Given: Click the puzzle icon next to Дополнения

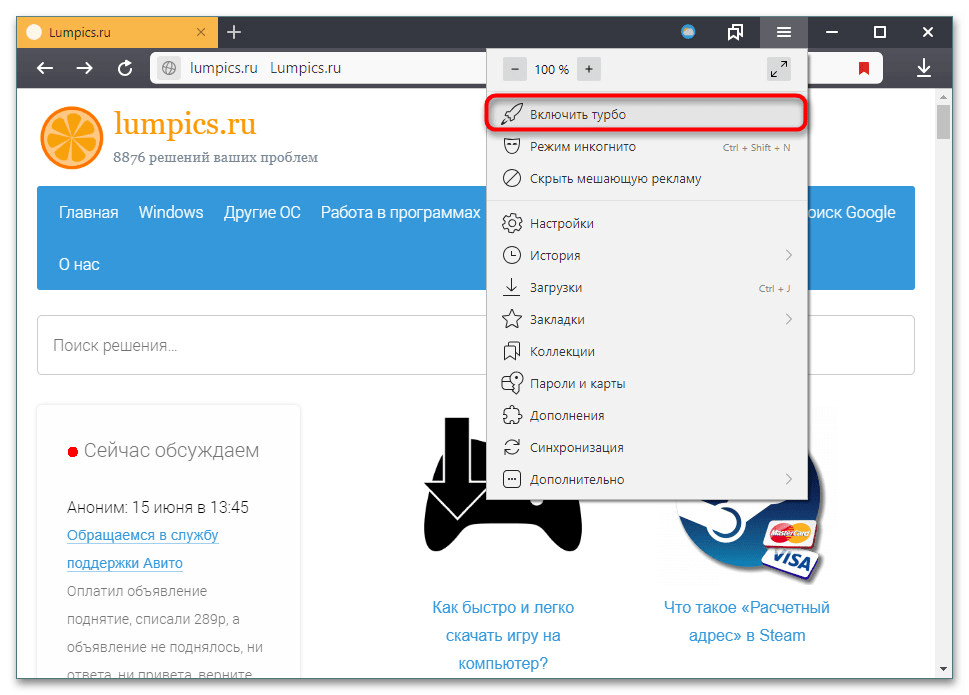Looking at the screenshot, I should click(x=512, y=415).
